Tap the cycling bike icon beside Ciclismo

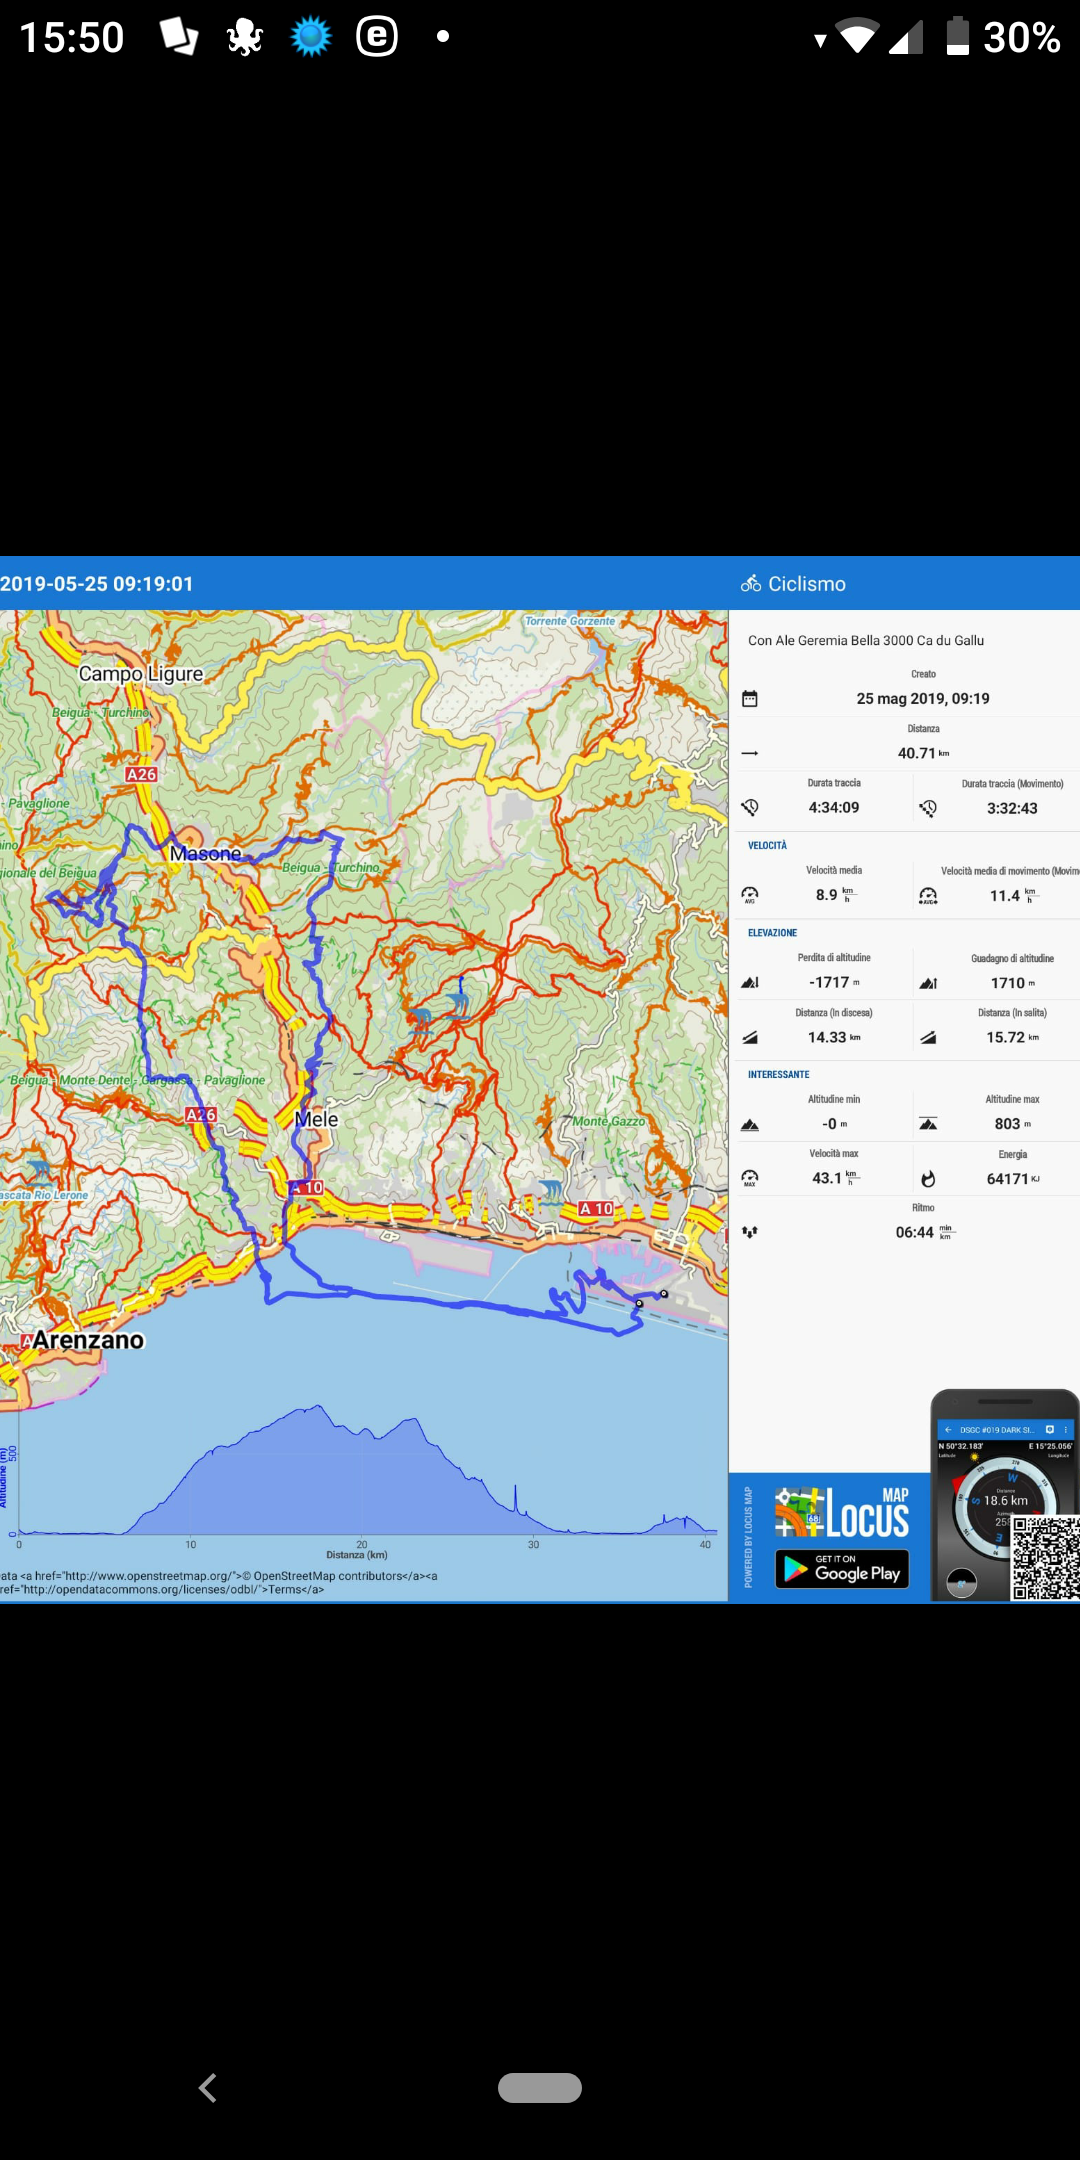[751, 584]
